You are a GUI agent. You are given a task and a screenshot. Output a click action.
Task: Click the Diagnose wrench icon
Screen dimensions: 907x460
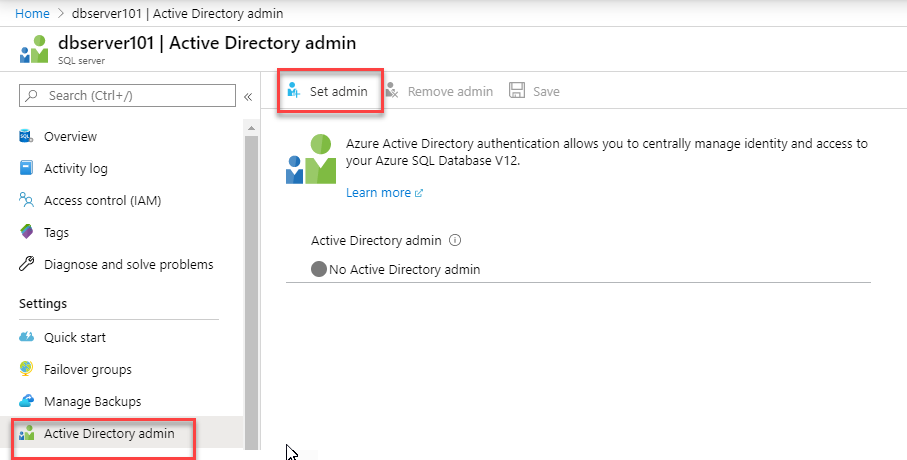click(27, 264)
